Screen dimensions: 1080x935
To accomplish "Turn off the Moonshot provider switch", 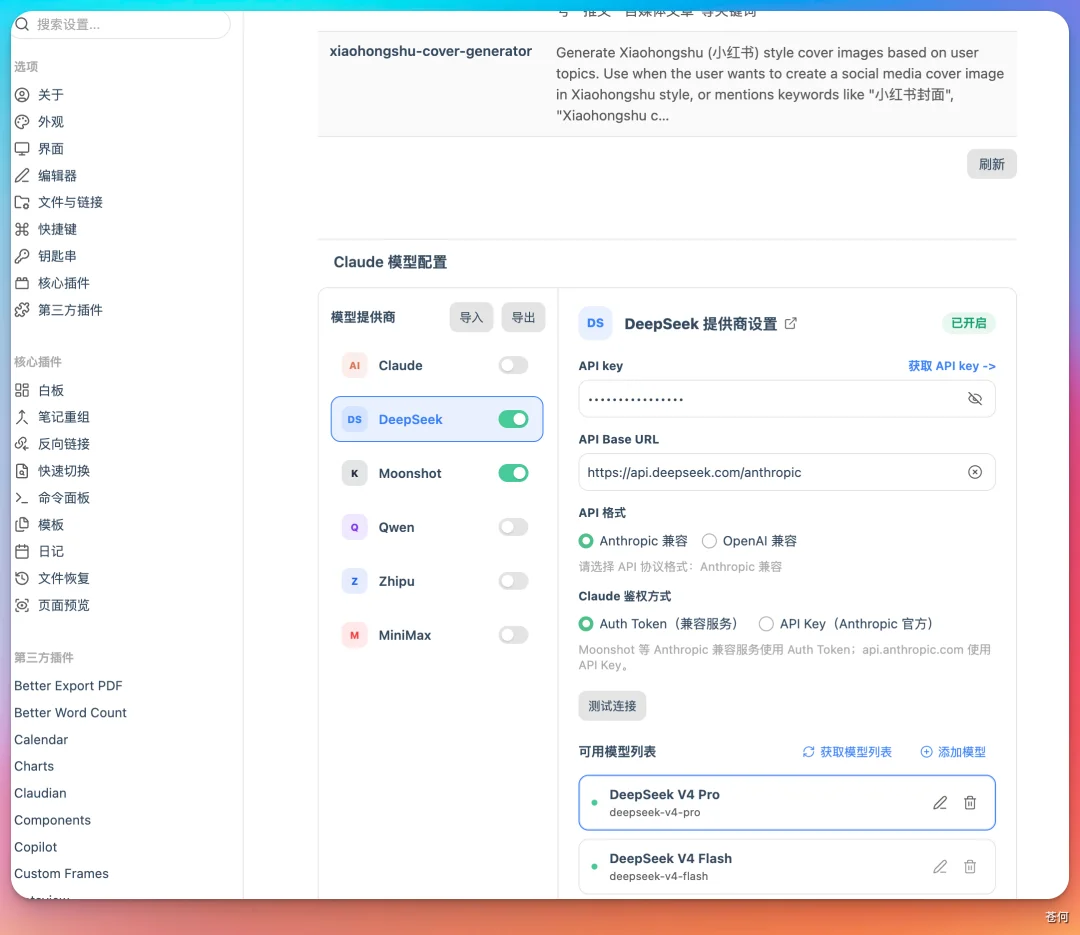I will (x=513, y=473).
